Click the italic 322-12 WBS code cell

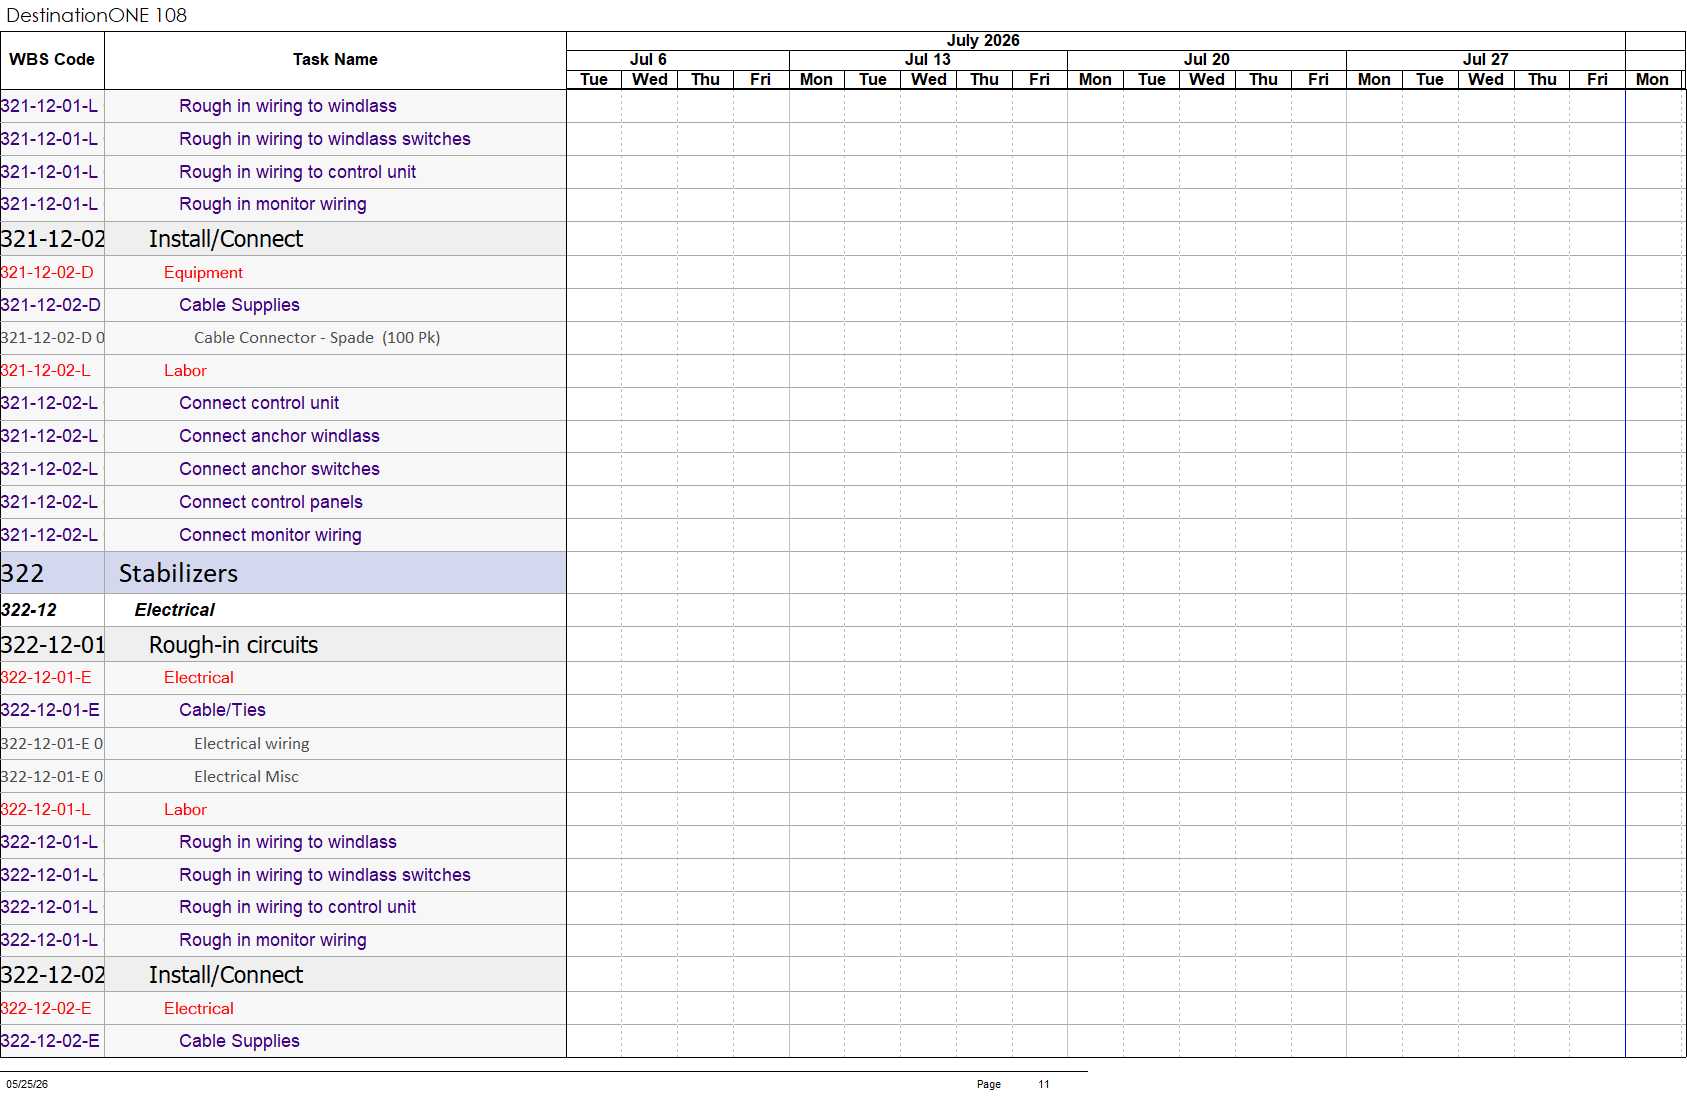click(x=52, y=610)
